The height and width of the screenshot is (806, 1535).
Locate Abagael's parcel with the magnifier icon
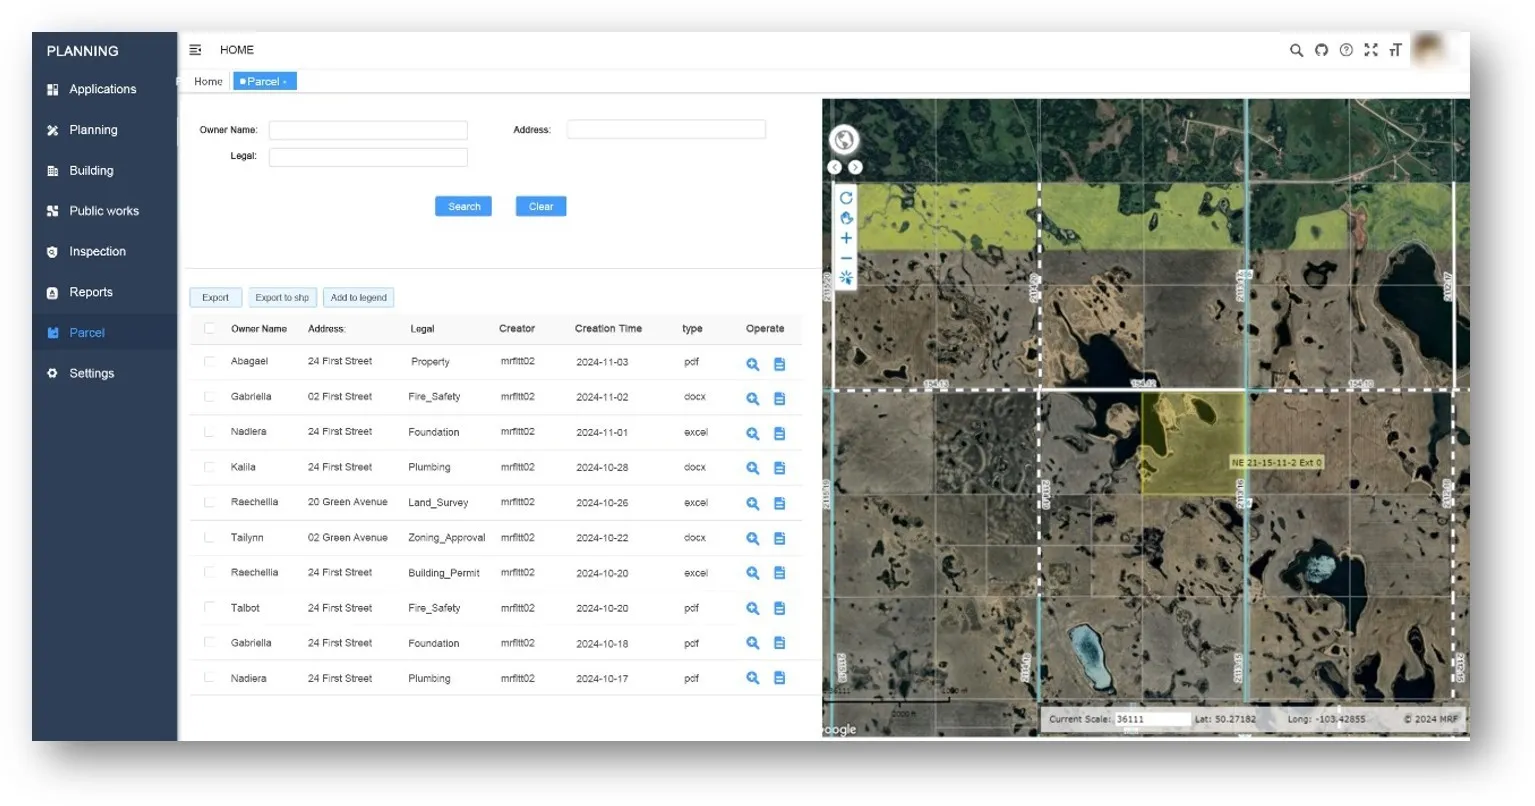753,364
